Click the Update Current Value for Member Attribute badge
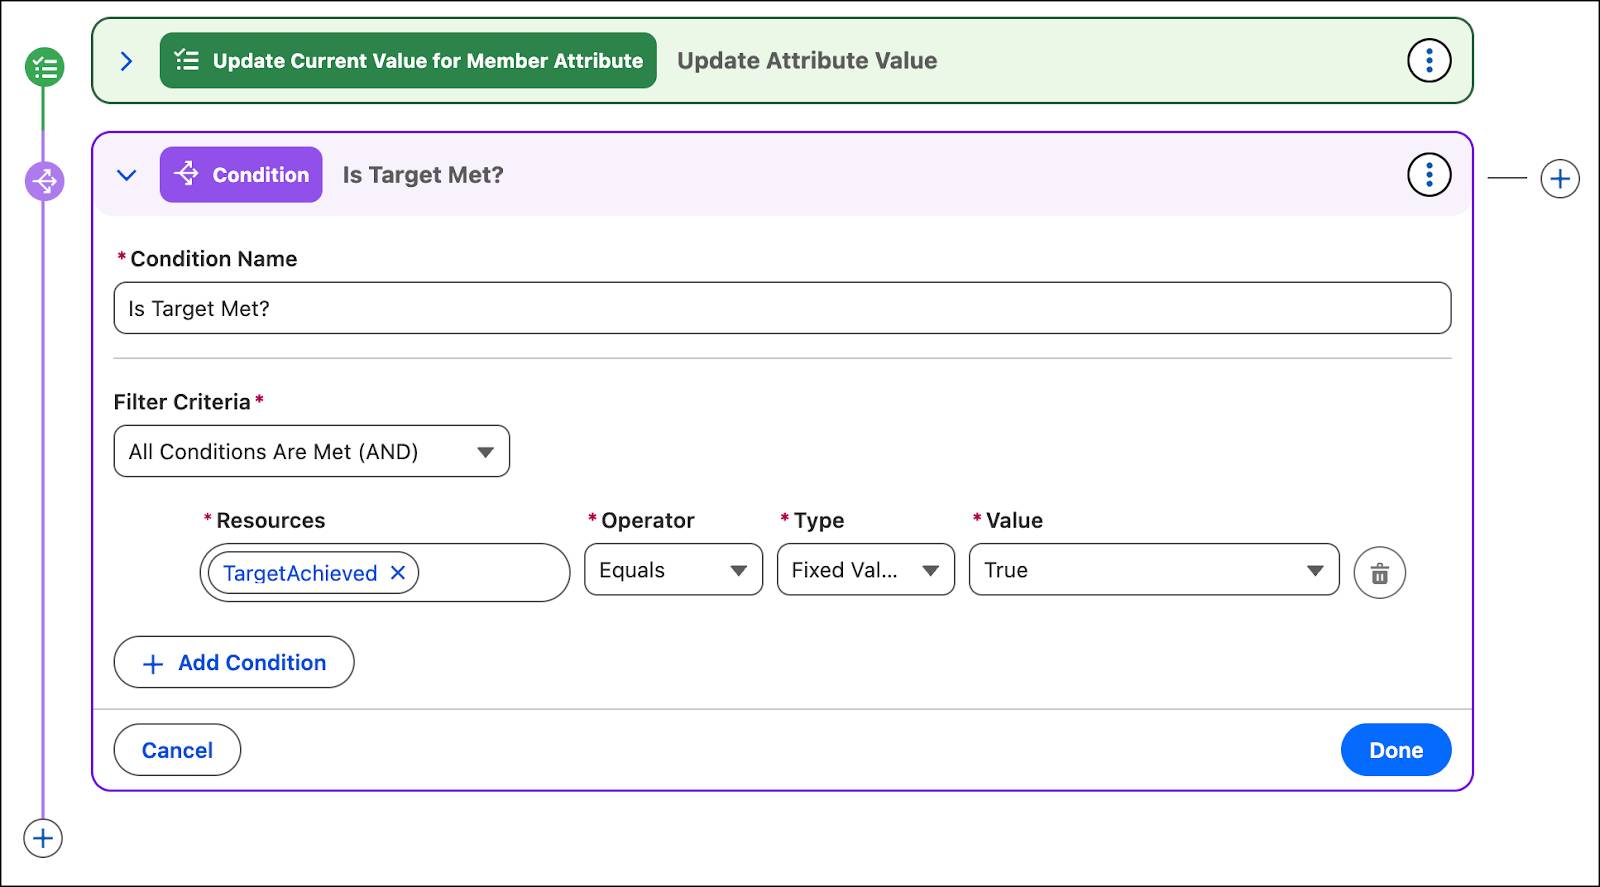 click(408, 61)
